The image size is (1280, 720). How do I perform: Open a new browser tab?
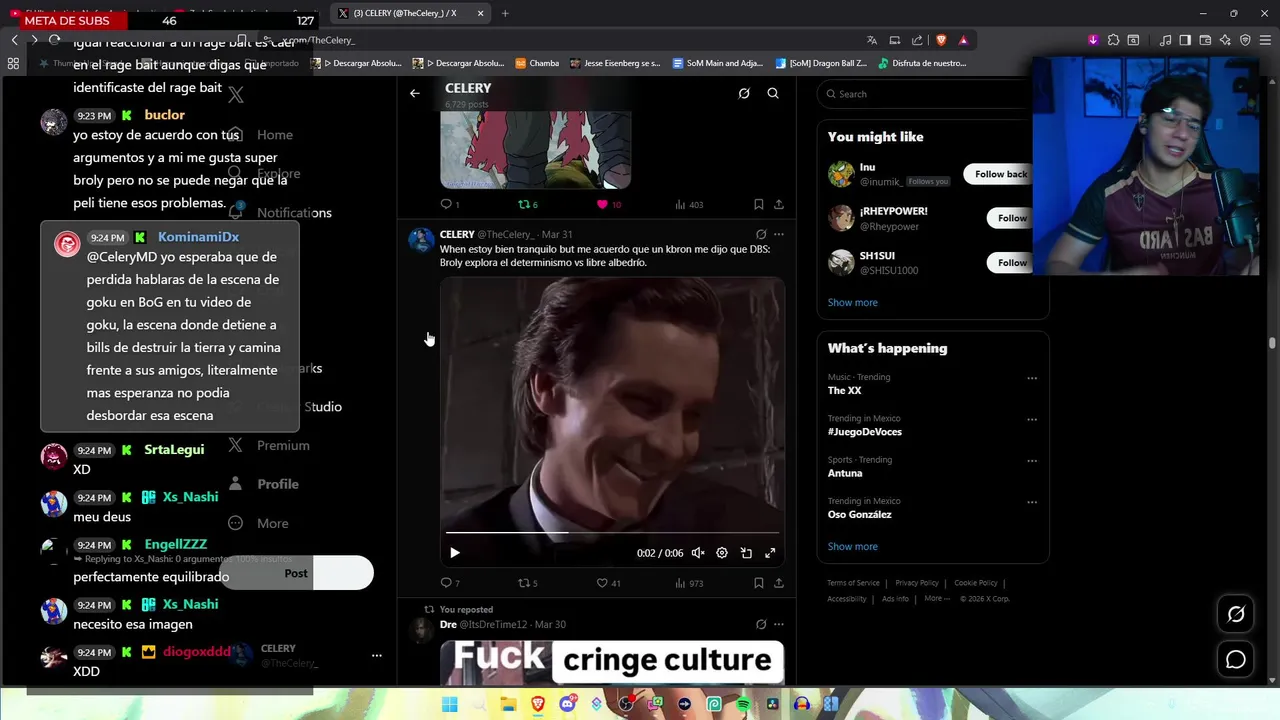click(505, 13)
